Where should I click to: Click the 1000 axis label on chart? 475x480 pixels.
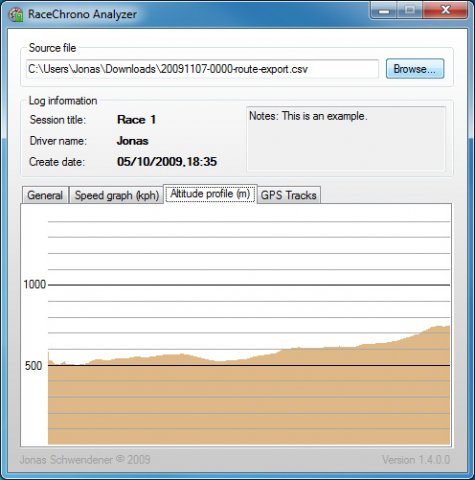pyautogui.click(x=34, y=285)
